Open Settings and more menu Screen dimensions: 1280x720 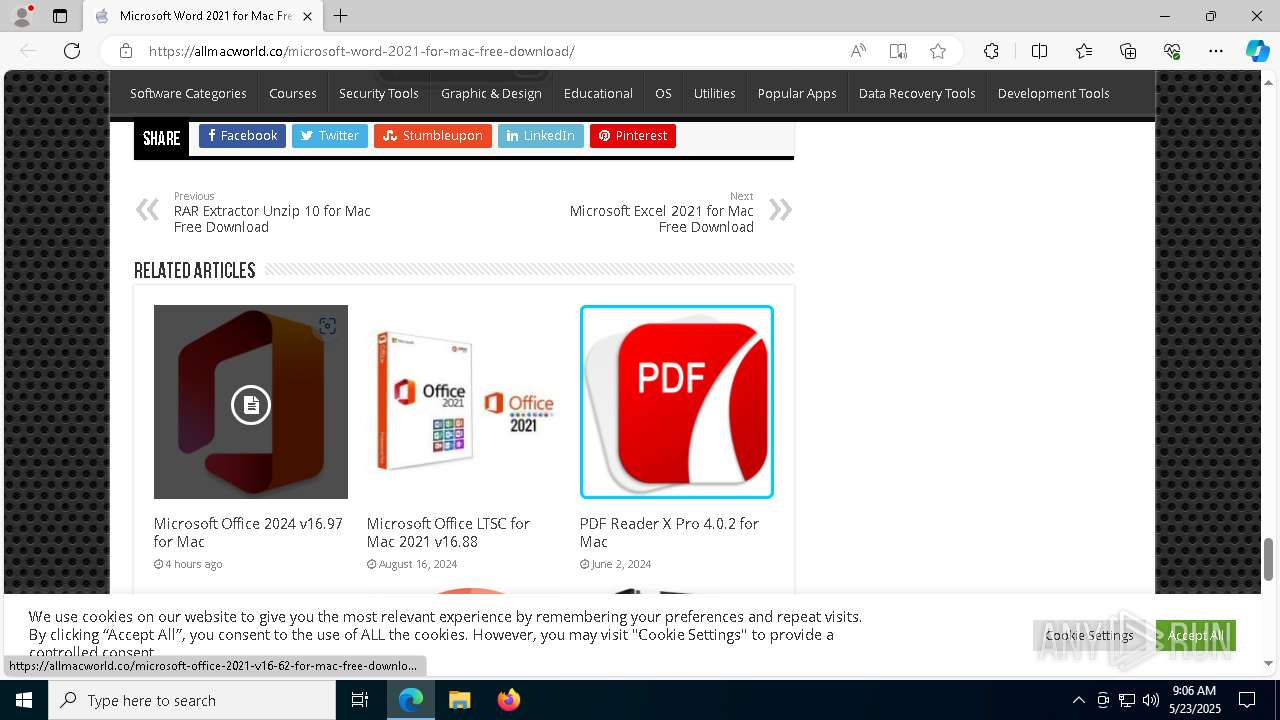point(1216,51)
